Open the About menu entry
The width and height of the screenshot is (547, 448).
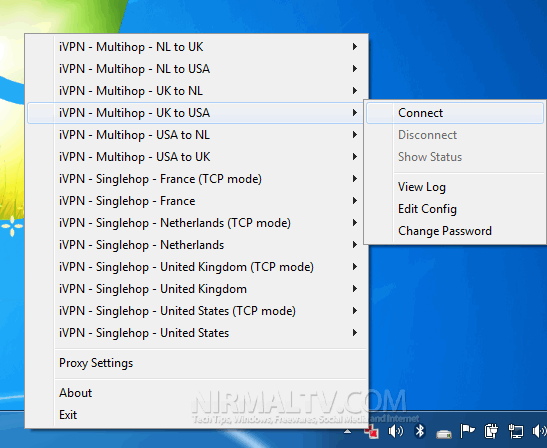pos(197,393)
